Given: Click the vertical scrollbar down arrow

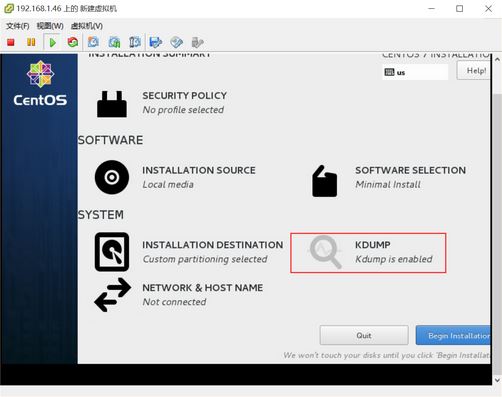Looking at the screenshot, I should click(497, 380).
